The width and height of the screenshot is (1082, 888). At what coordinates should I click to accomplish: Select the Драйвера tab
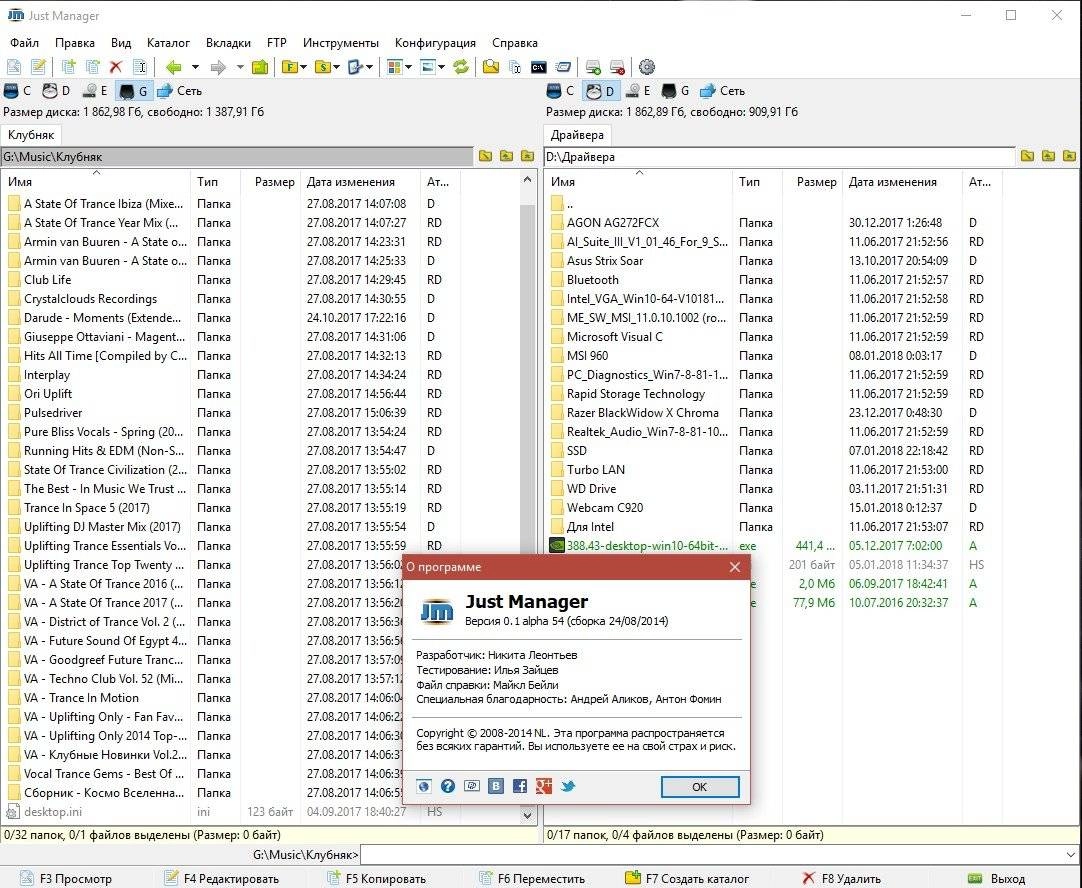coord(578,135)
